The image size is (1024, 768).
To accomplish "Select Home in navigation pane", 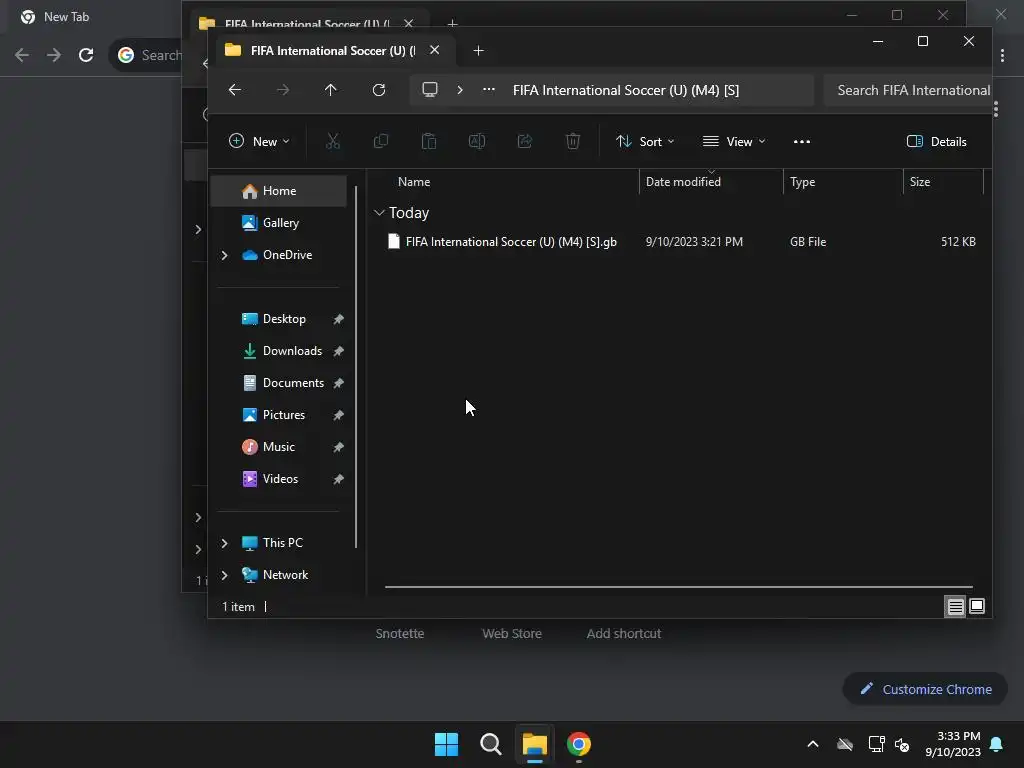I will (x=279, y=191).
